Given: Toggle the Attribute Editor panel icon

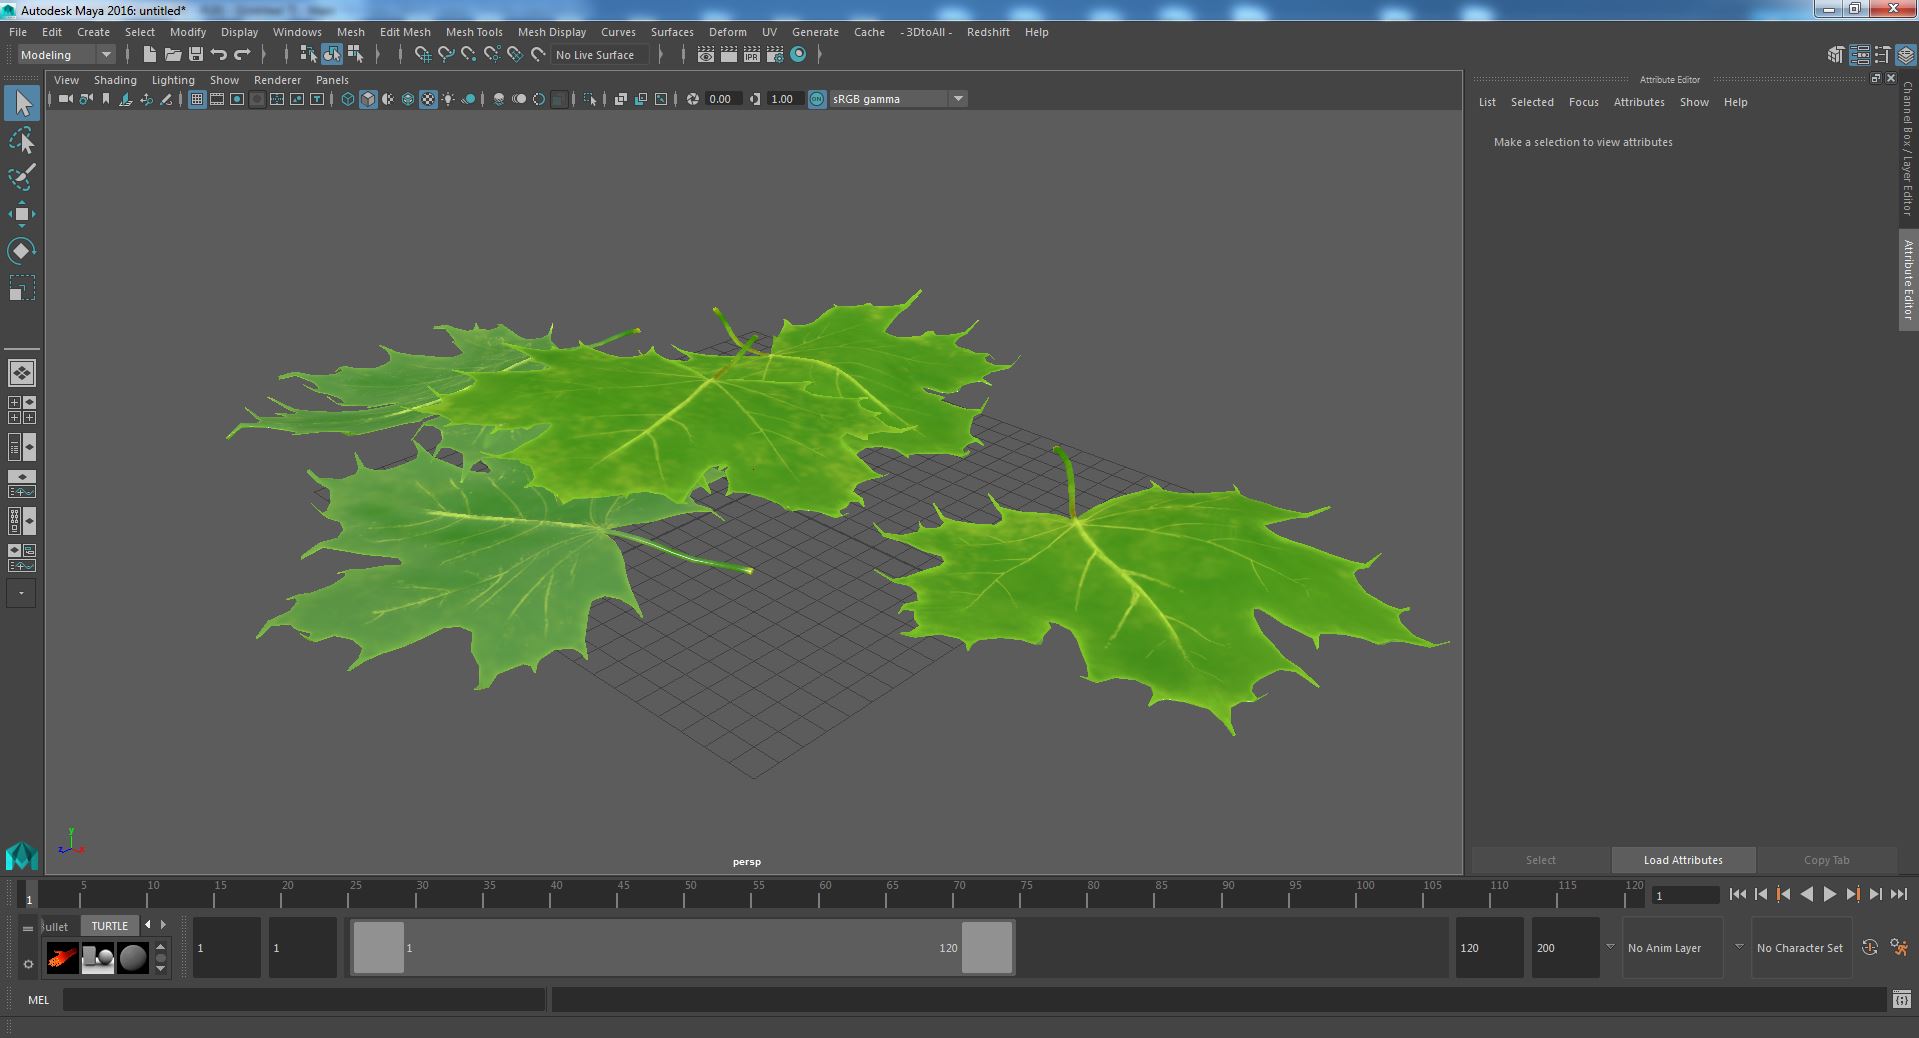Looking at the screenshot, I should click(x=1860, y=55).
